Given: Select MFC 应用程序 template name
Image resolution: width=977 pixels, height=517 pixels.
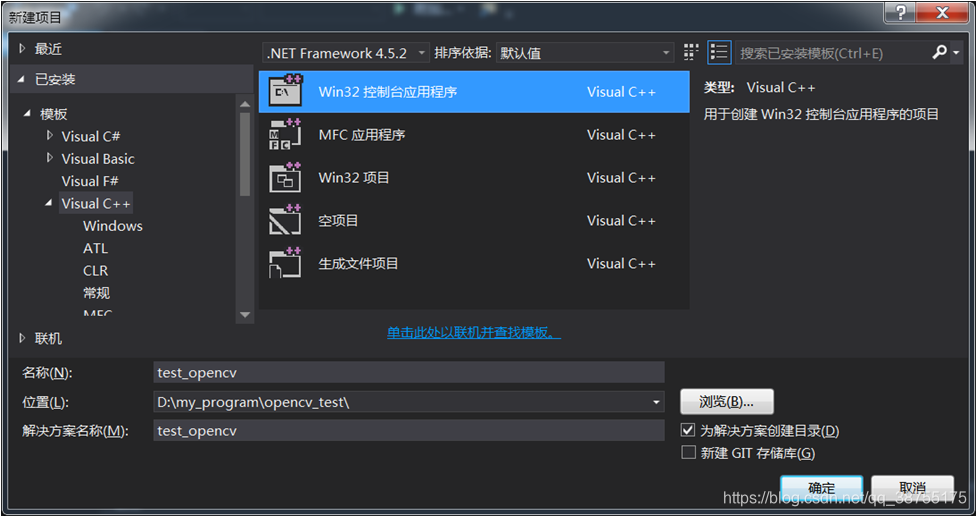Looking at the screenshot, I should point(362,135).
